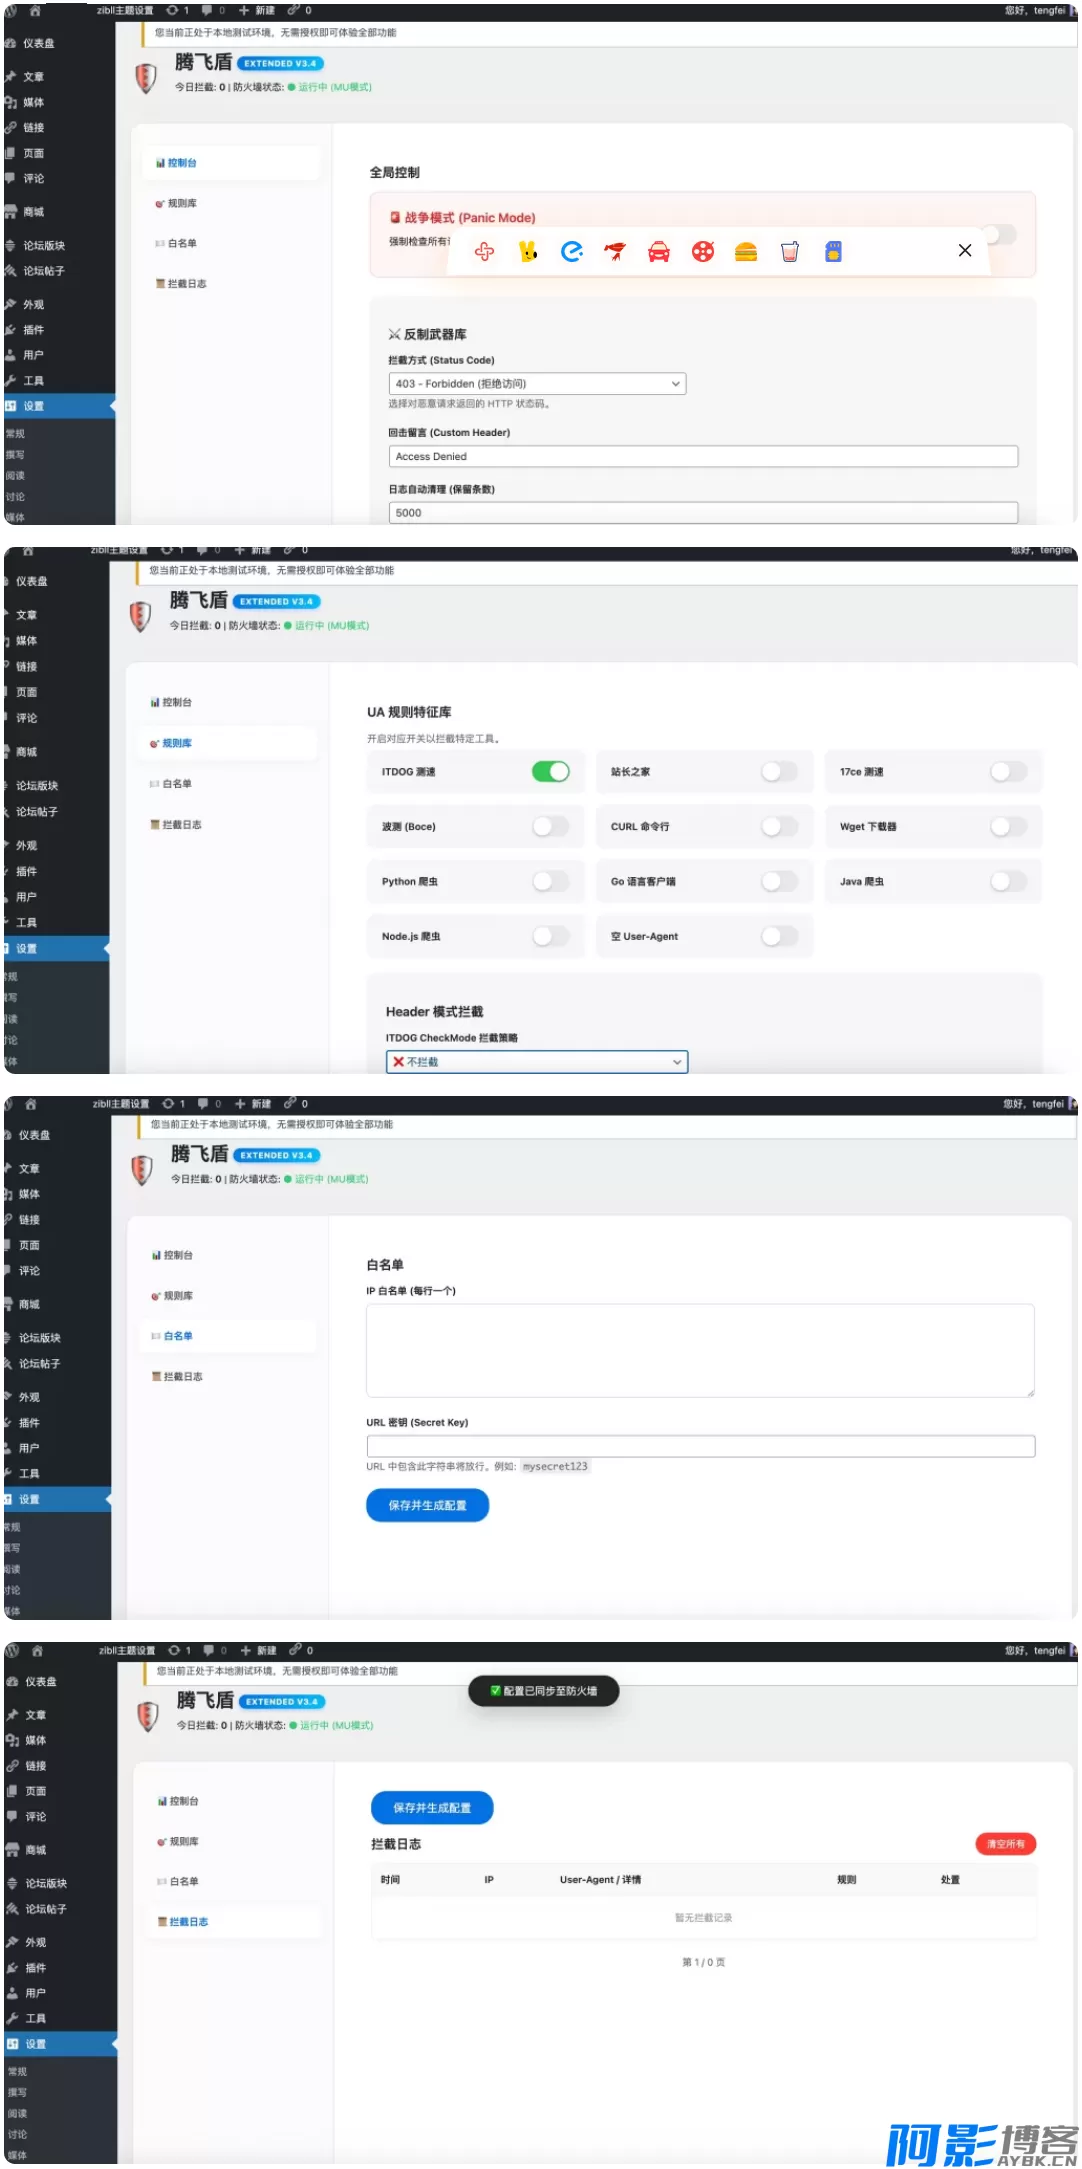1082x2169 pixels.
Task: Click the red airplane icon
Action: coord(615,252)
